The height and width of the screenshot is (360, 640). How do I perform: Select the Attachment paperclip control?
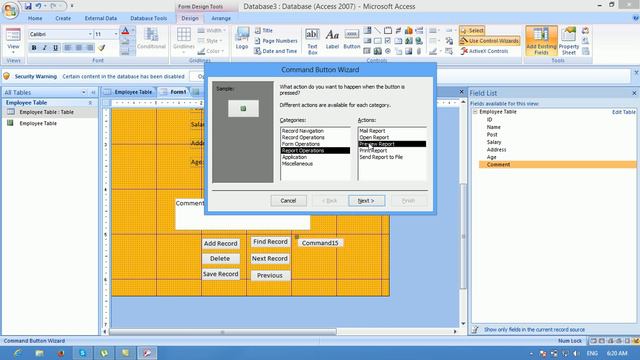pos(419,51)
